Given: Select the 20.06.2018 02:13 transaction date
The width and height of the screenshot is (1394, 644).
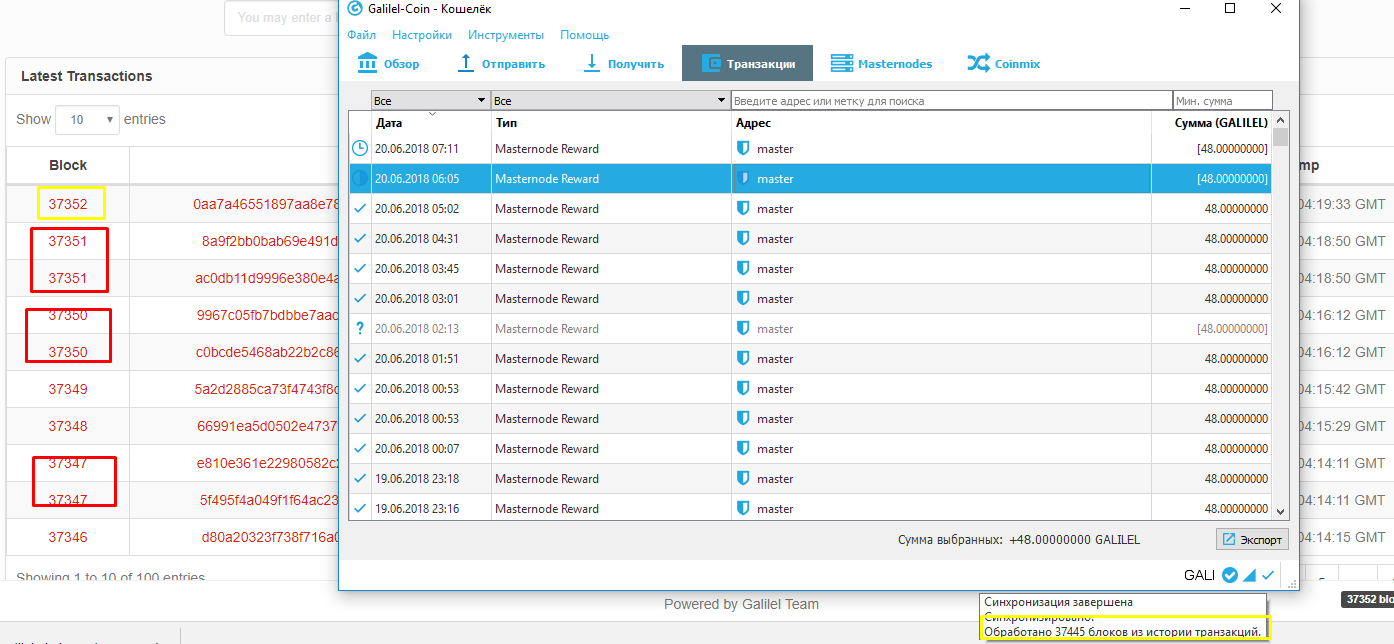Looking at the screenshot, I should 416,329.
